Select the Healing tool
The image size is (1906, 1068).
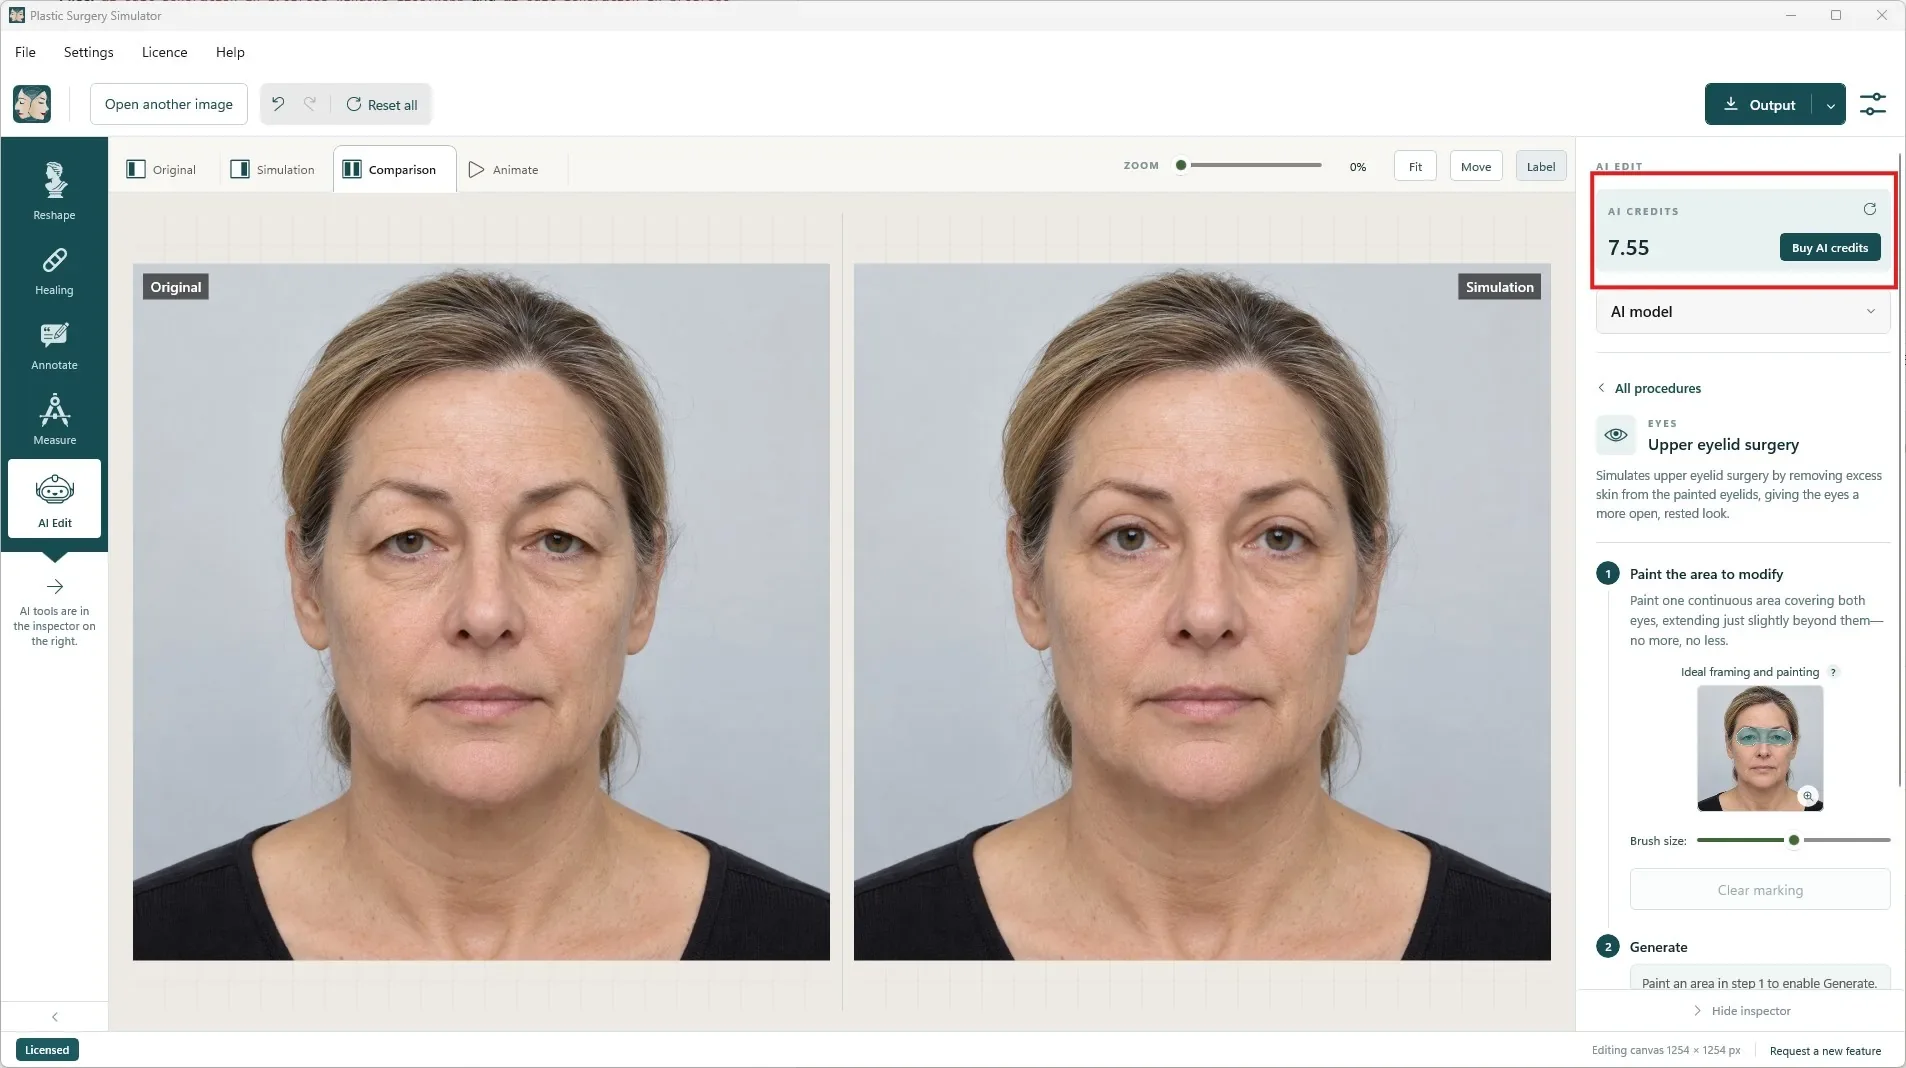click(x=54, y=271)
